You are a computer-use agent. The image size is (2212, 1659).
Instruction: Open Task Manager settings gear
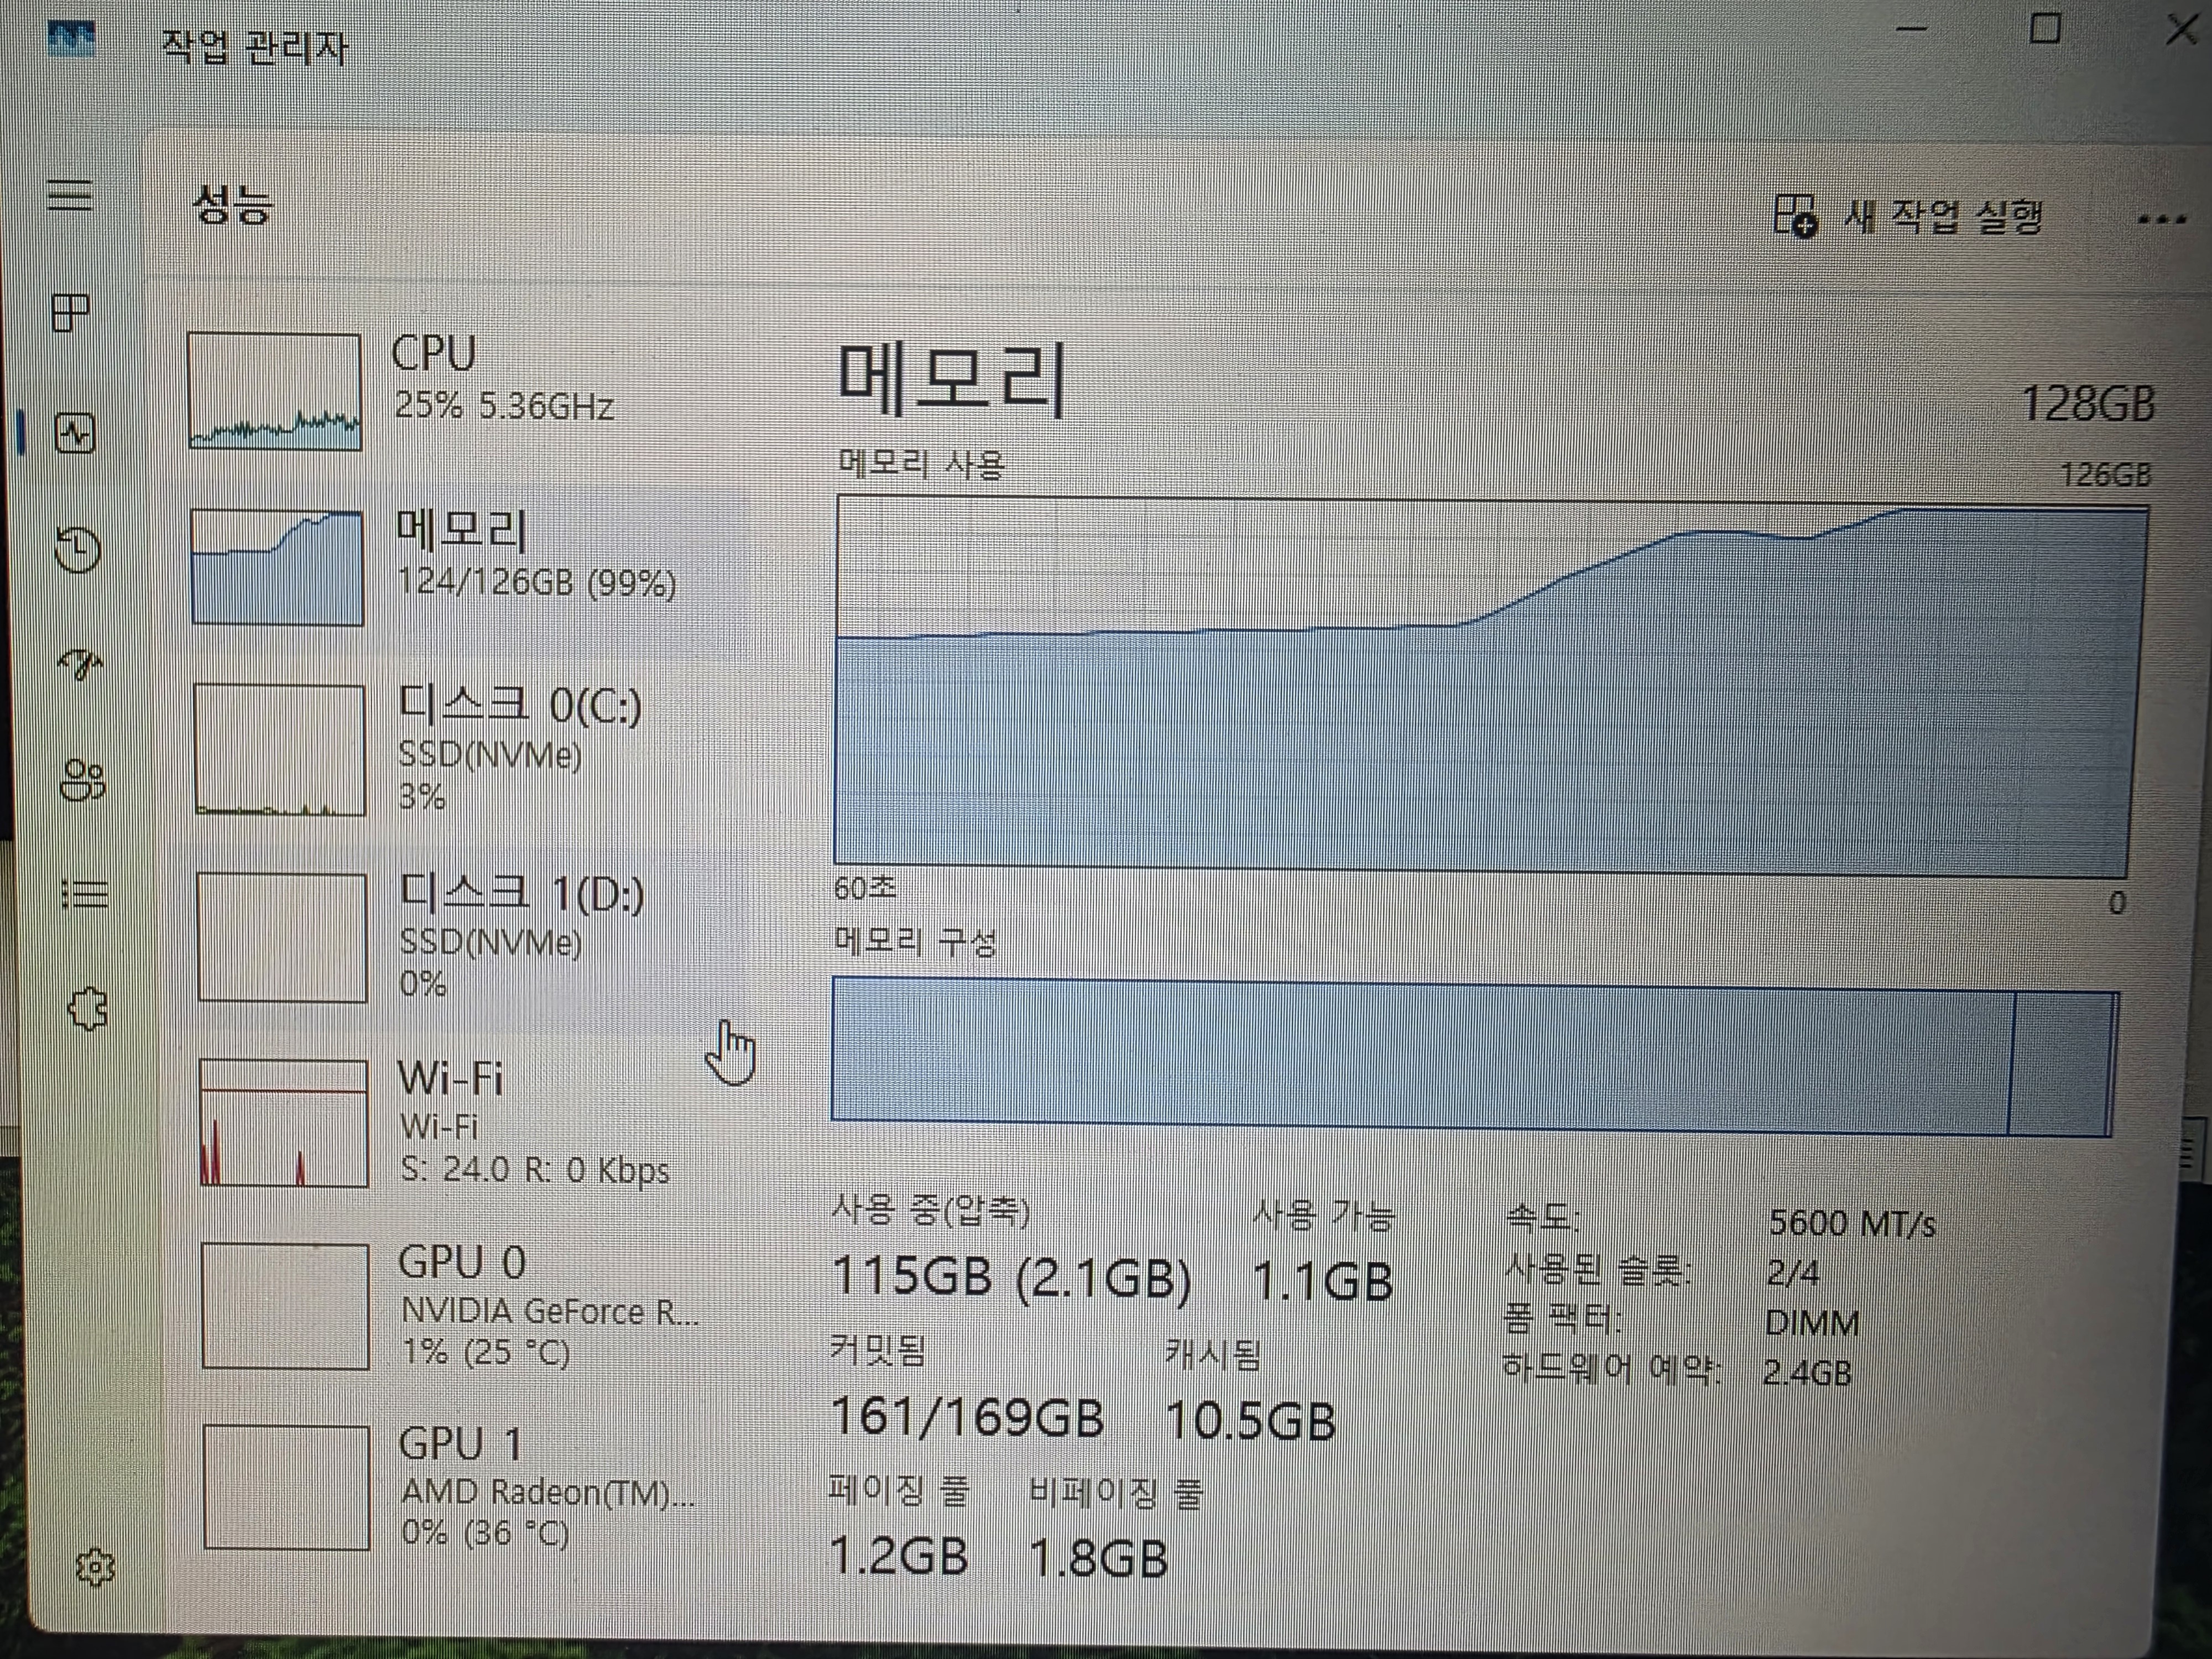click(95, 1567)
